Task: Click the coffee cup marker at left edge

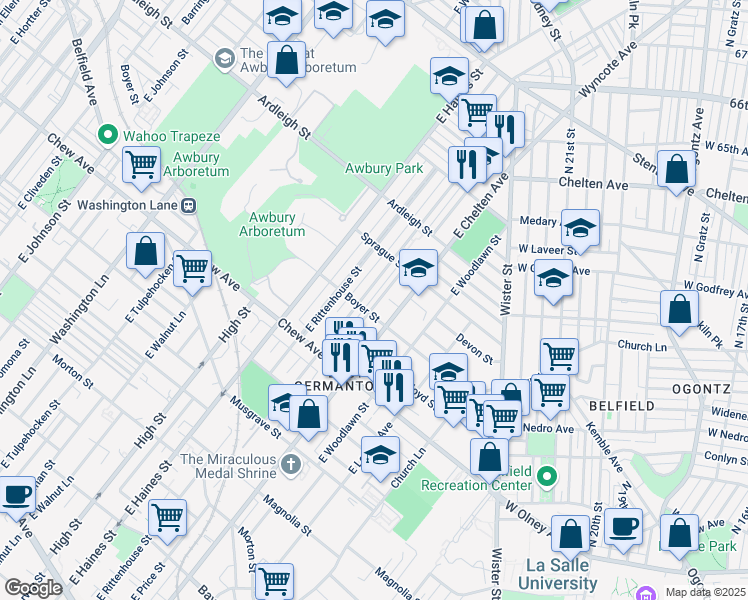Action: [x=17, y=495]
